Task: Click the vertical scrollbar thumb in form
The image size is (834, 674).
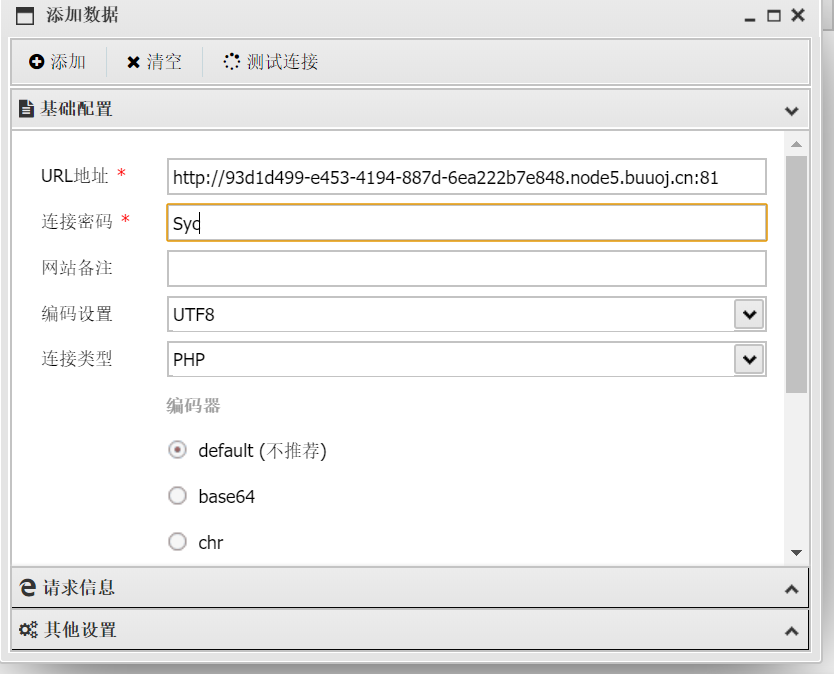Action: click(796, 274)
